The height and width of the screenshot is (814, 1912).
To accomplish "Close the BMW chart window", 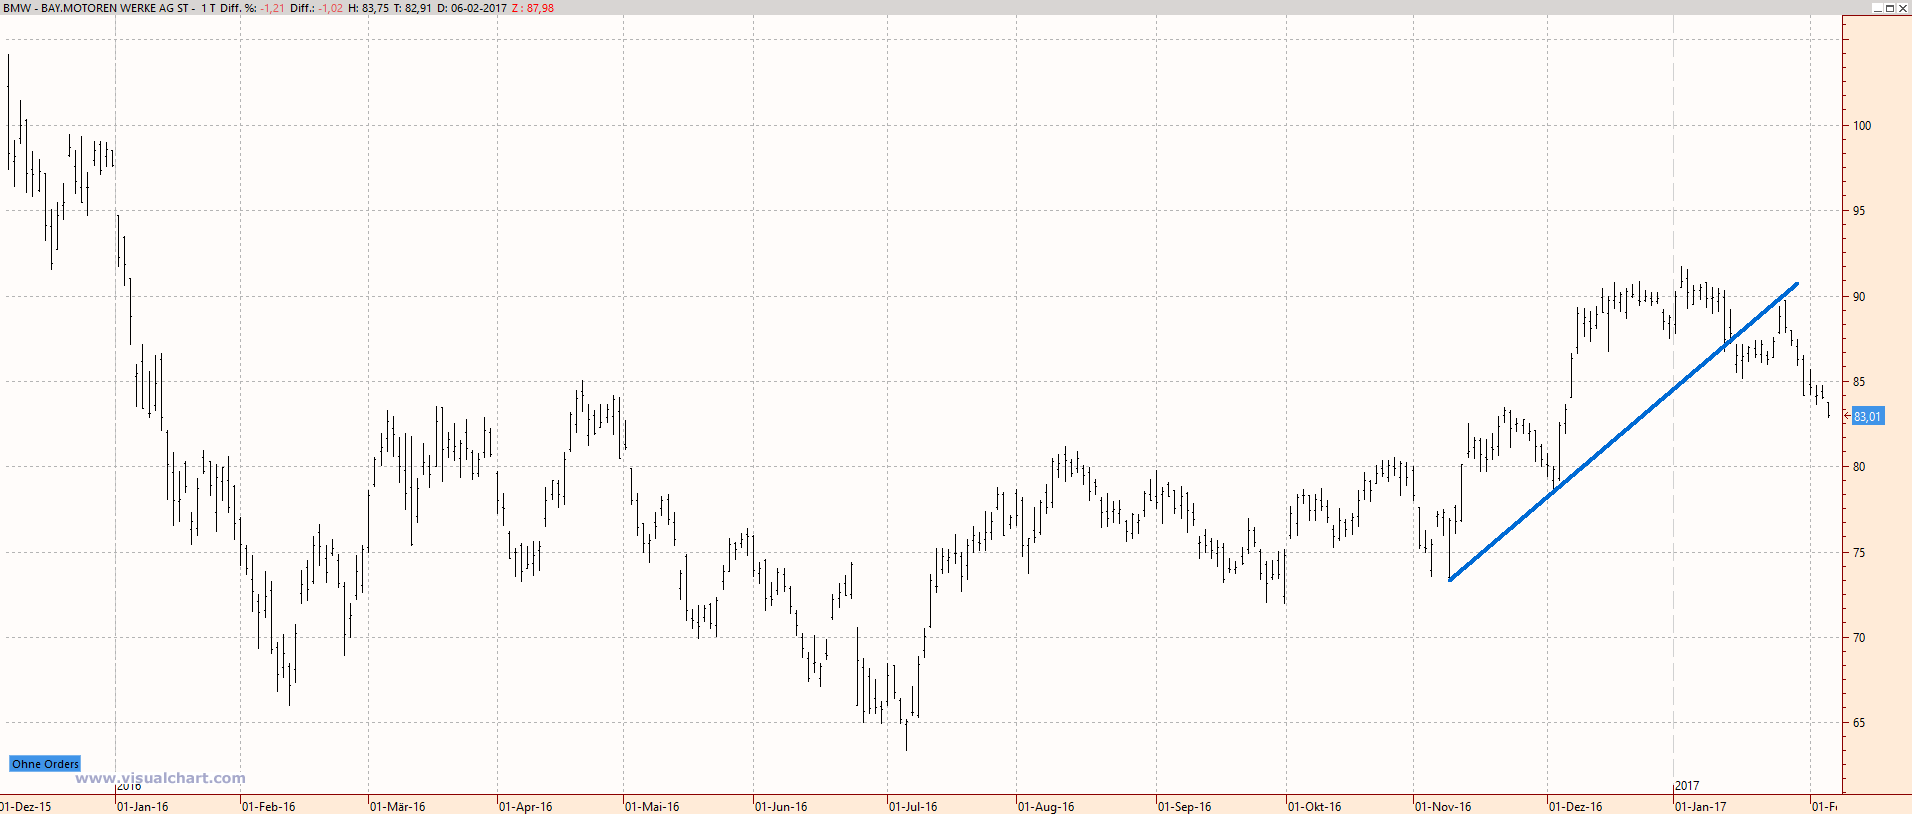I will (x=1903, y=8).
